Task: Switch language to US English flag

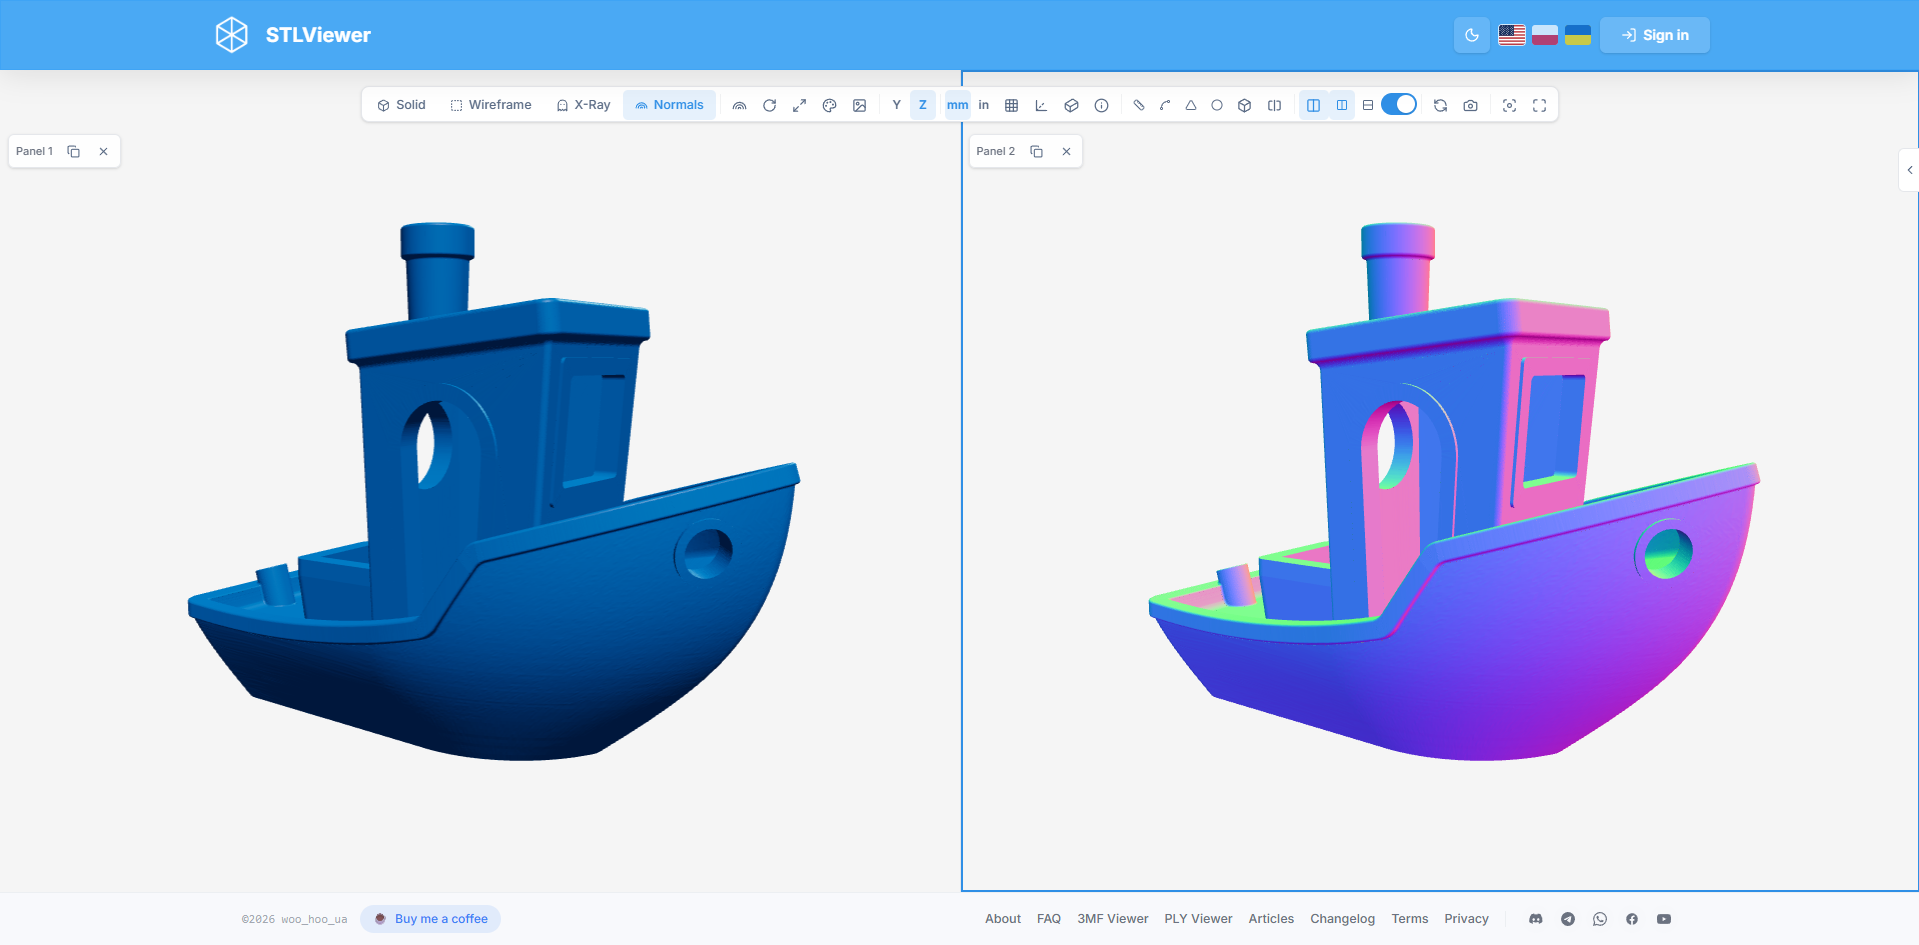Action: [1512, 35]
